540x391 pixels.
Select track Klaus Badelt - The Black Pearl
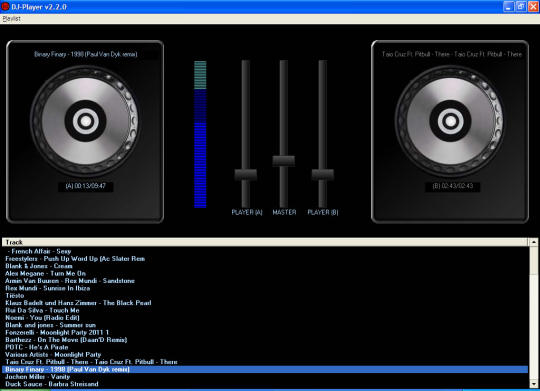click(264, 303)
